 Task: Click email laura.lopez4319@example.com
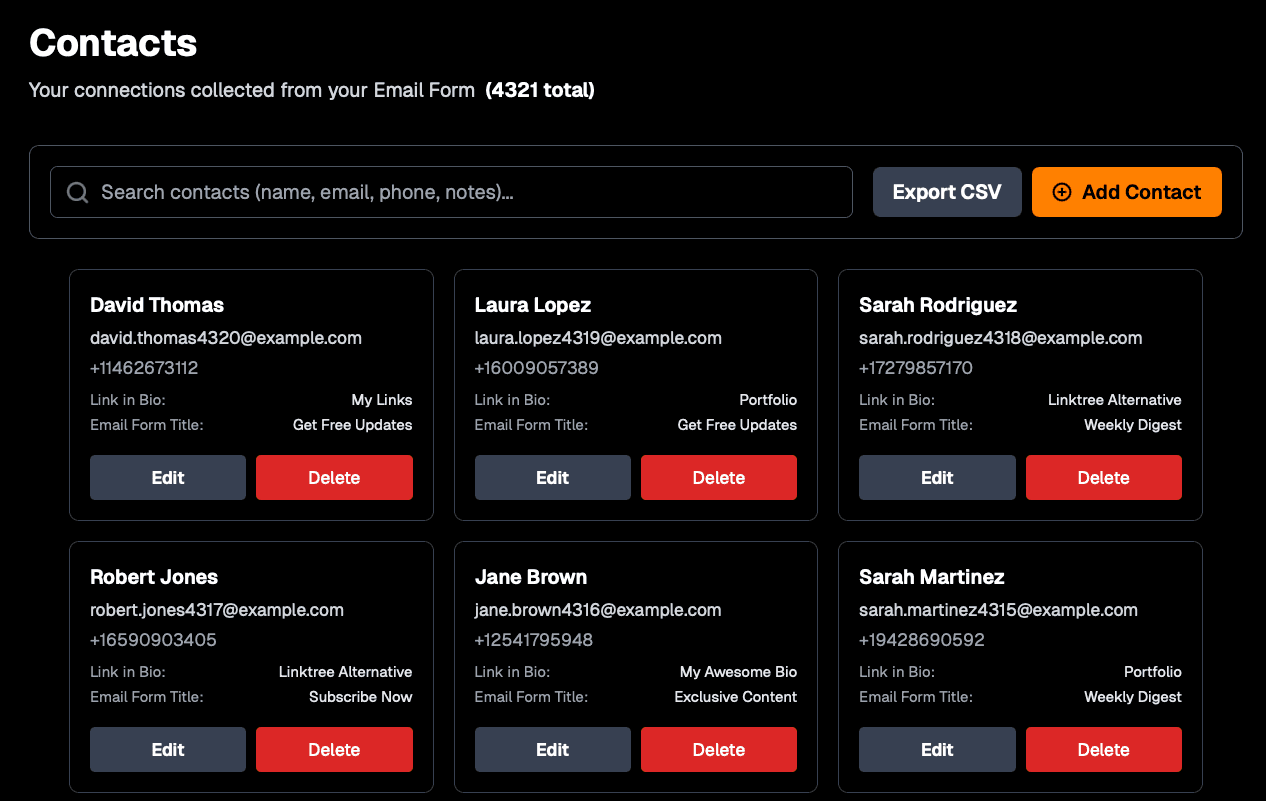point(598,338)
